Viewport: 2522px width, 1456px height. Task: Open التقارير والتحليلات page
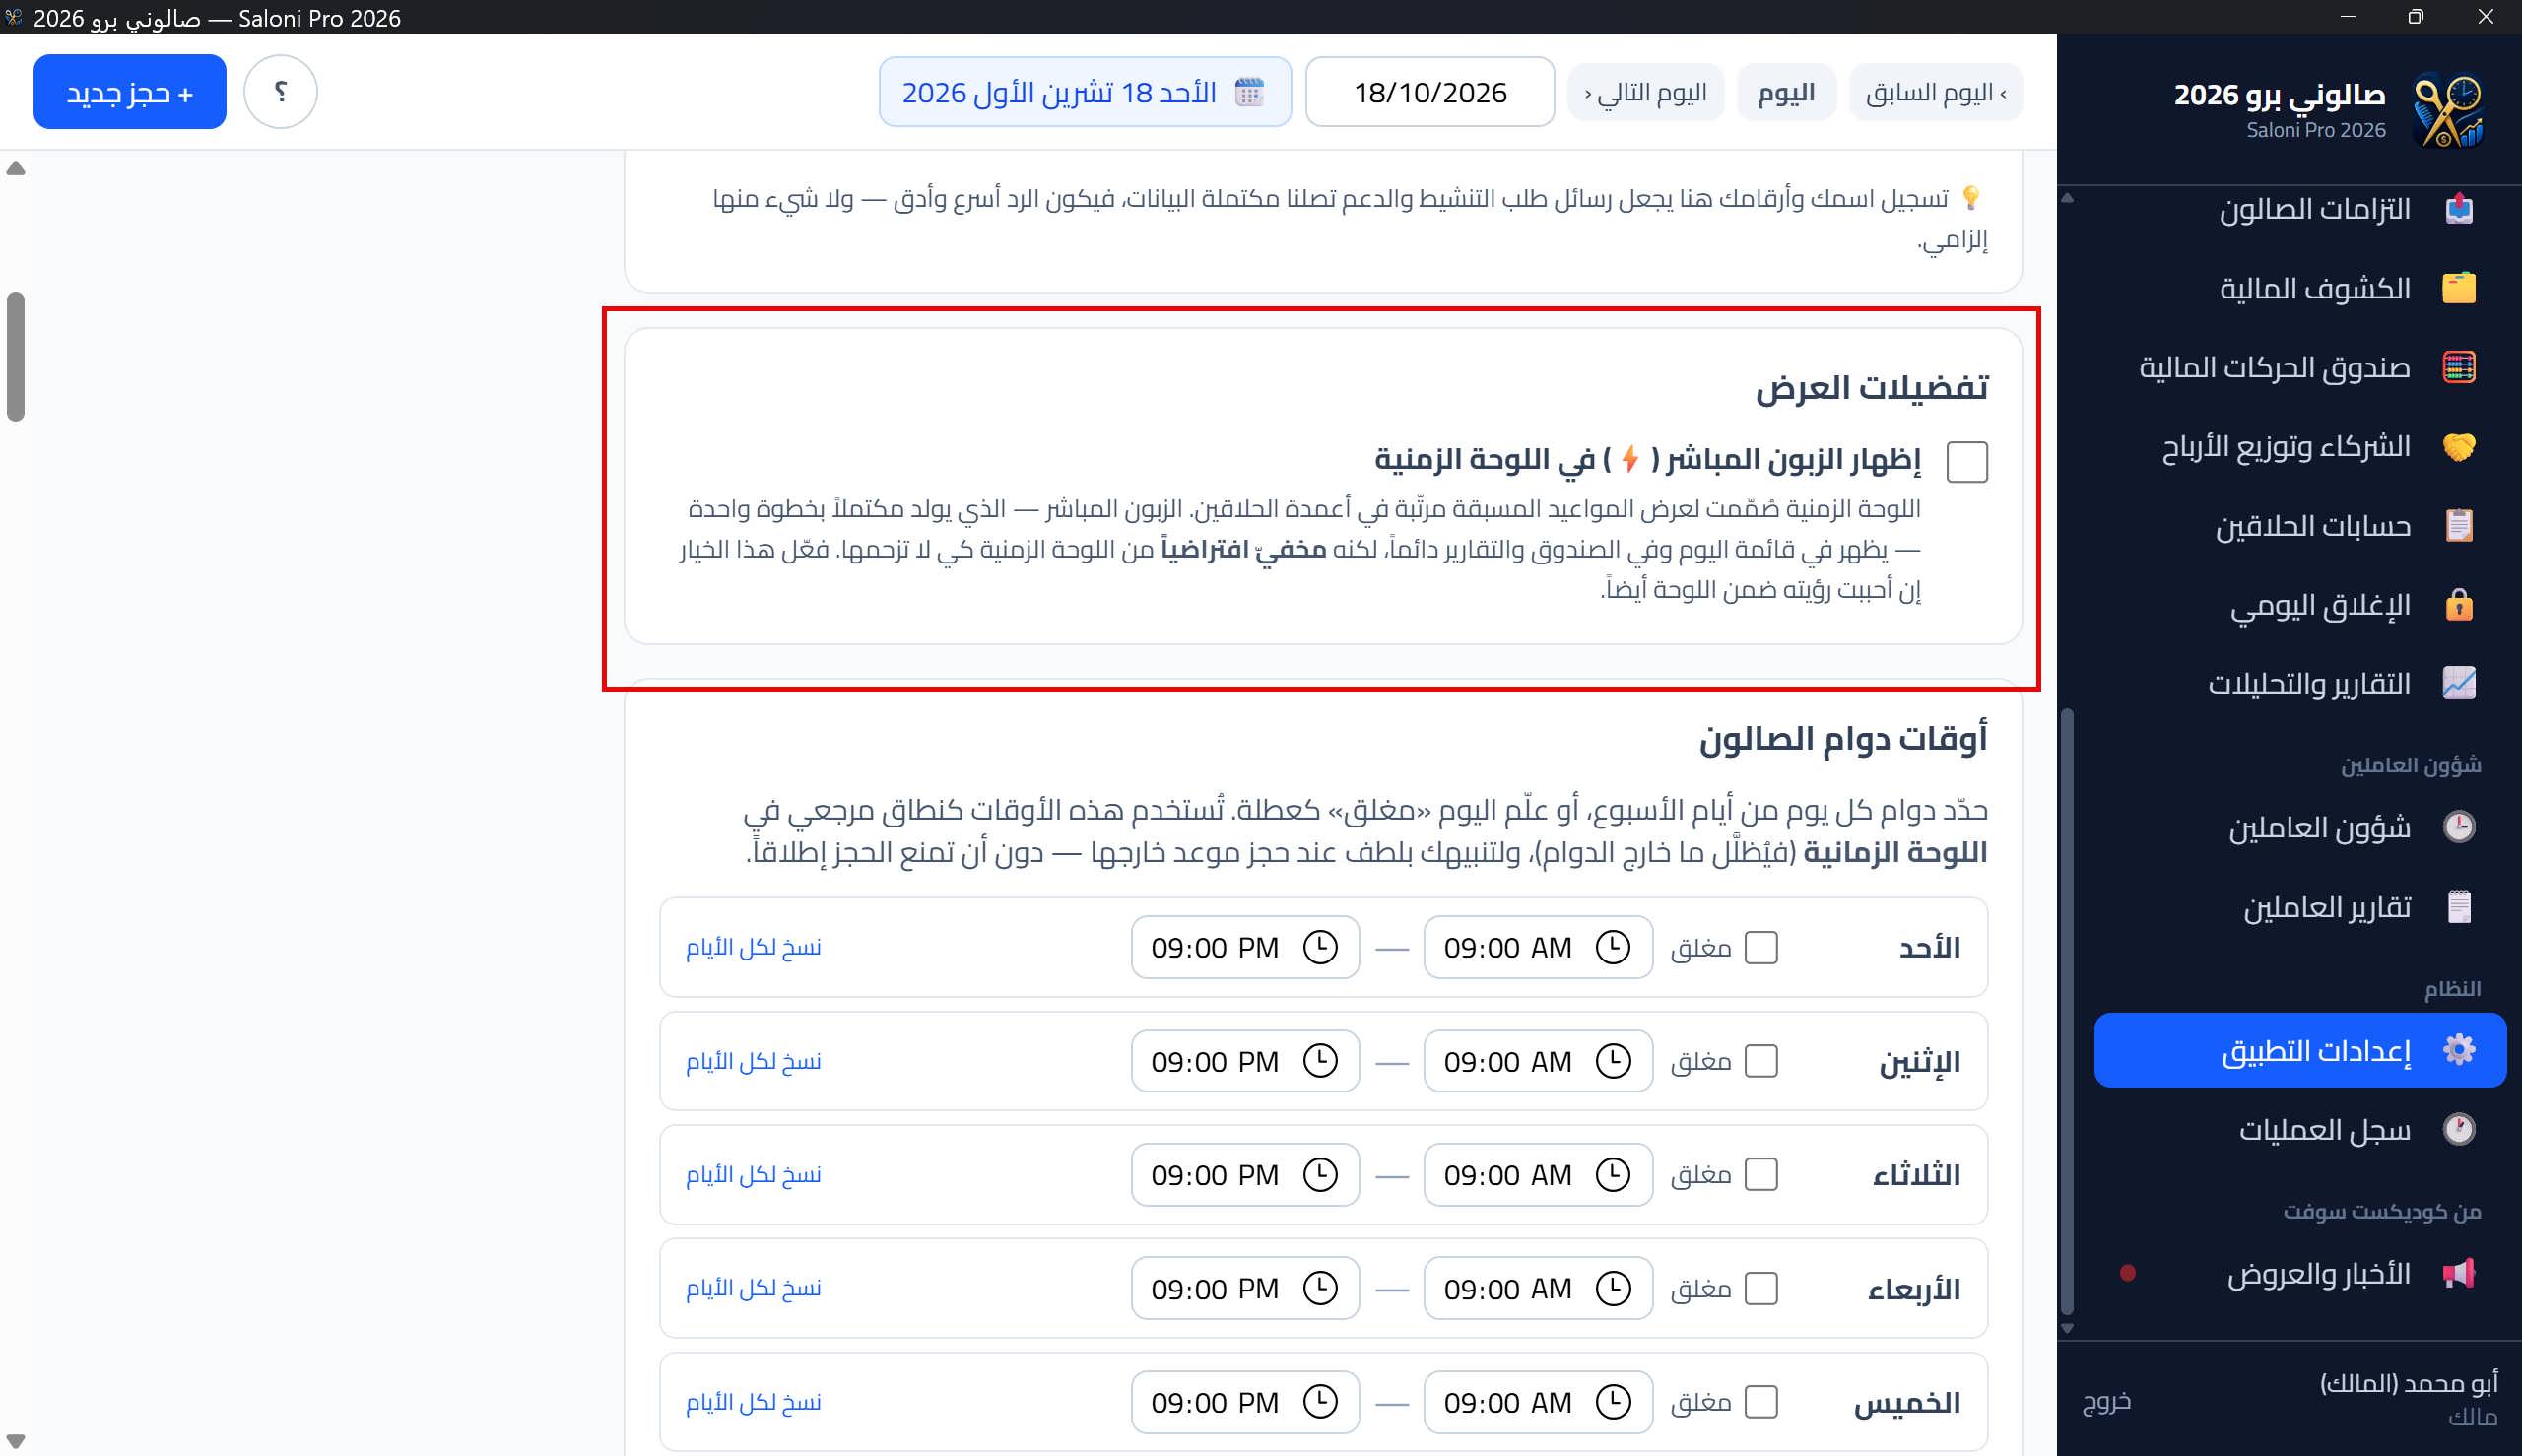2300,684
